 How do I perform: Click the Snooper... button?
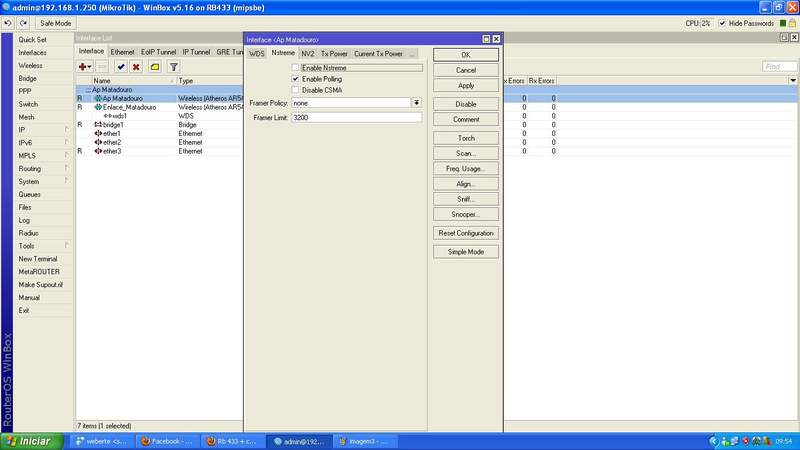[x=466, y=215]
